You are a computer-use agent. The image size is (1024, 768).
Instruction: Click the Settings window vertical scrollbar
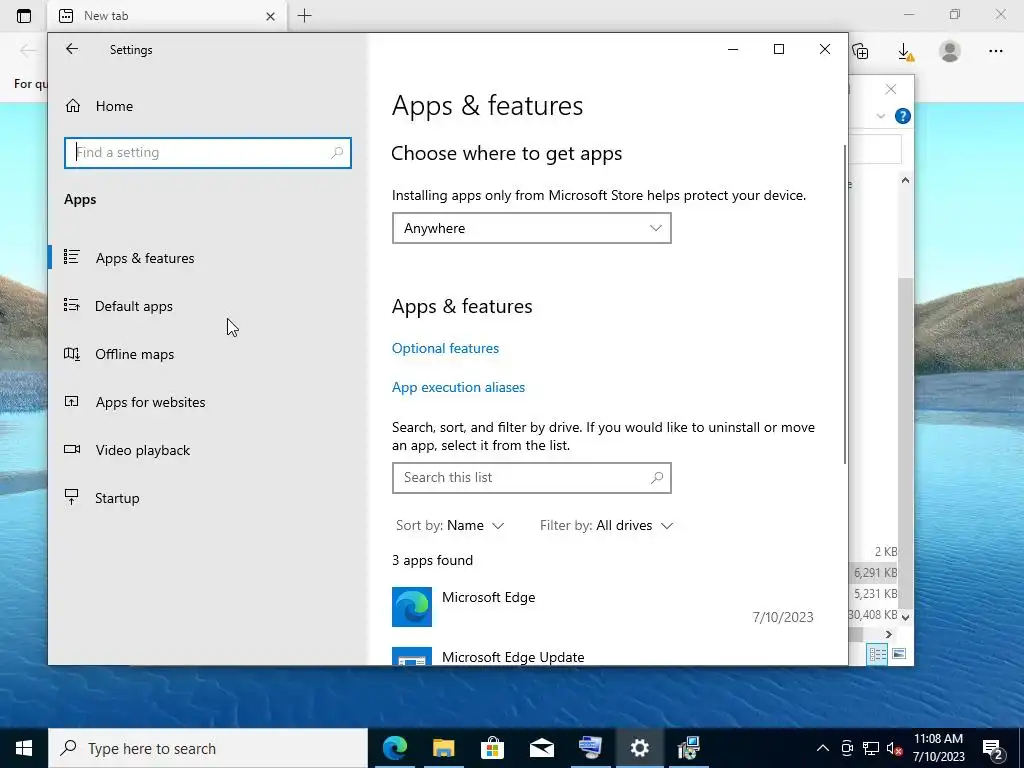pyautogui.click(x=845, y=304)
